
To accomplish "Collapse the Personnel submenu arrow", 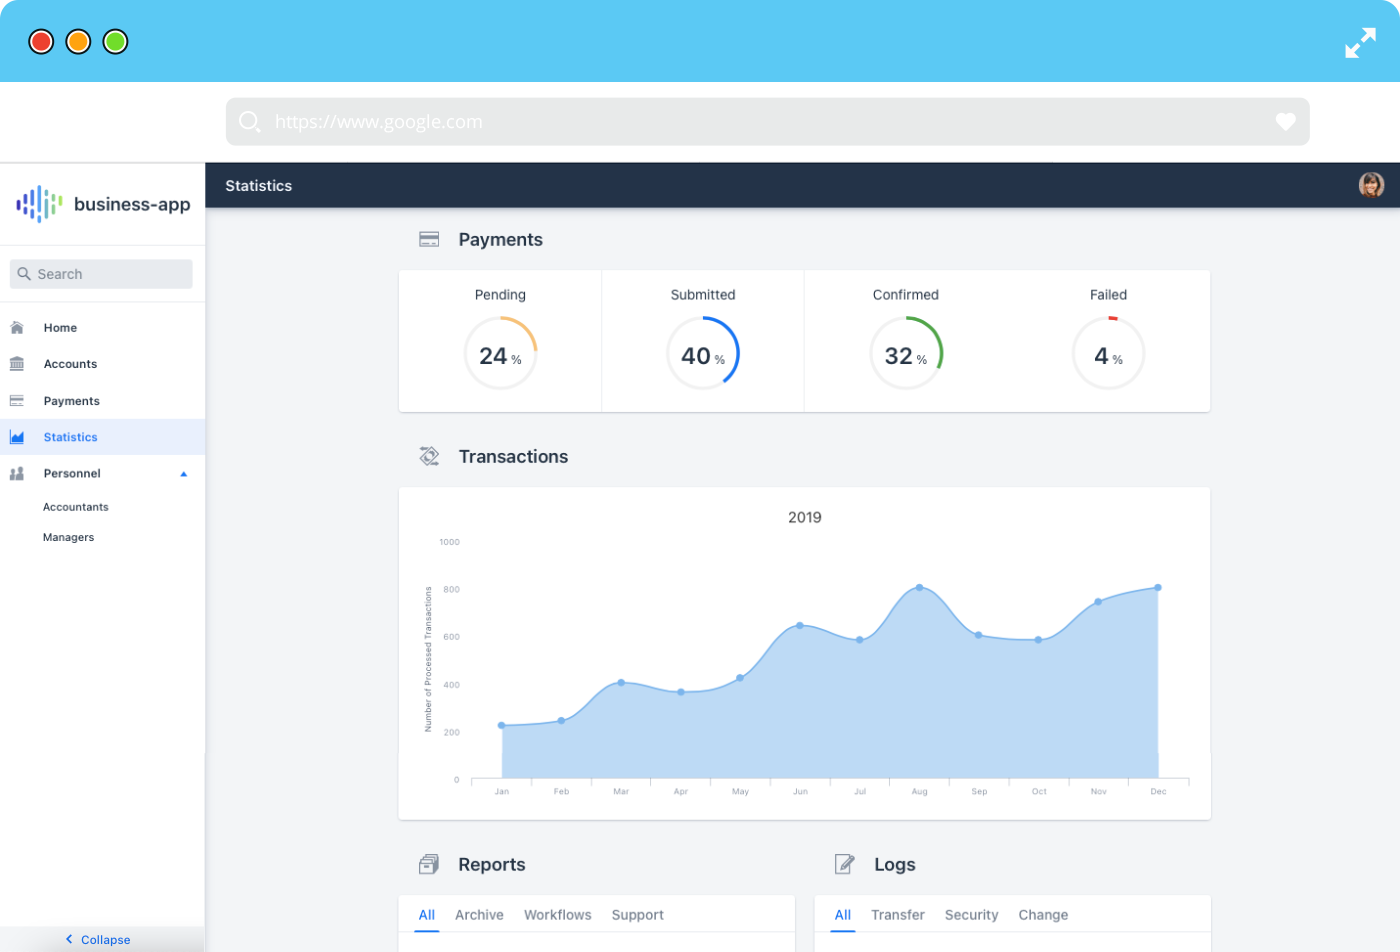I will click(x=184, y=474).
